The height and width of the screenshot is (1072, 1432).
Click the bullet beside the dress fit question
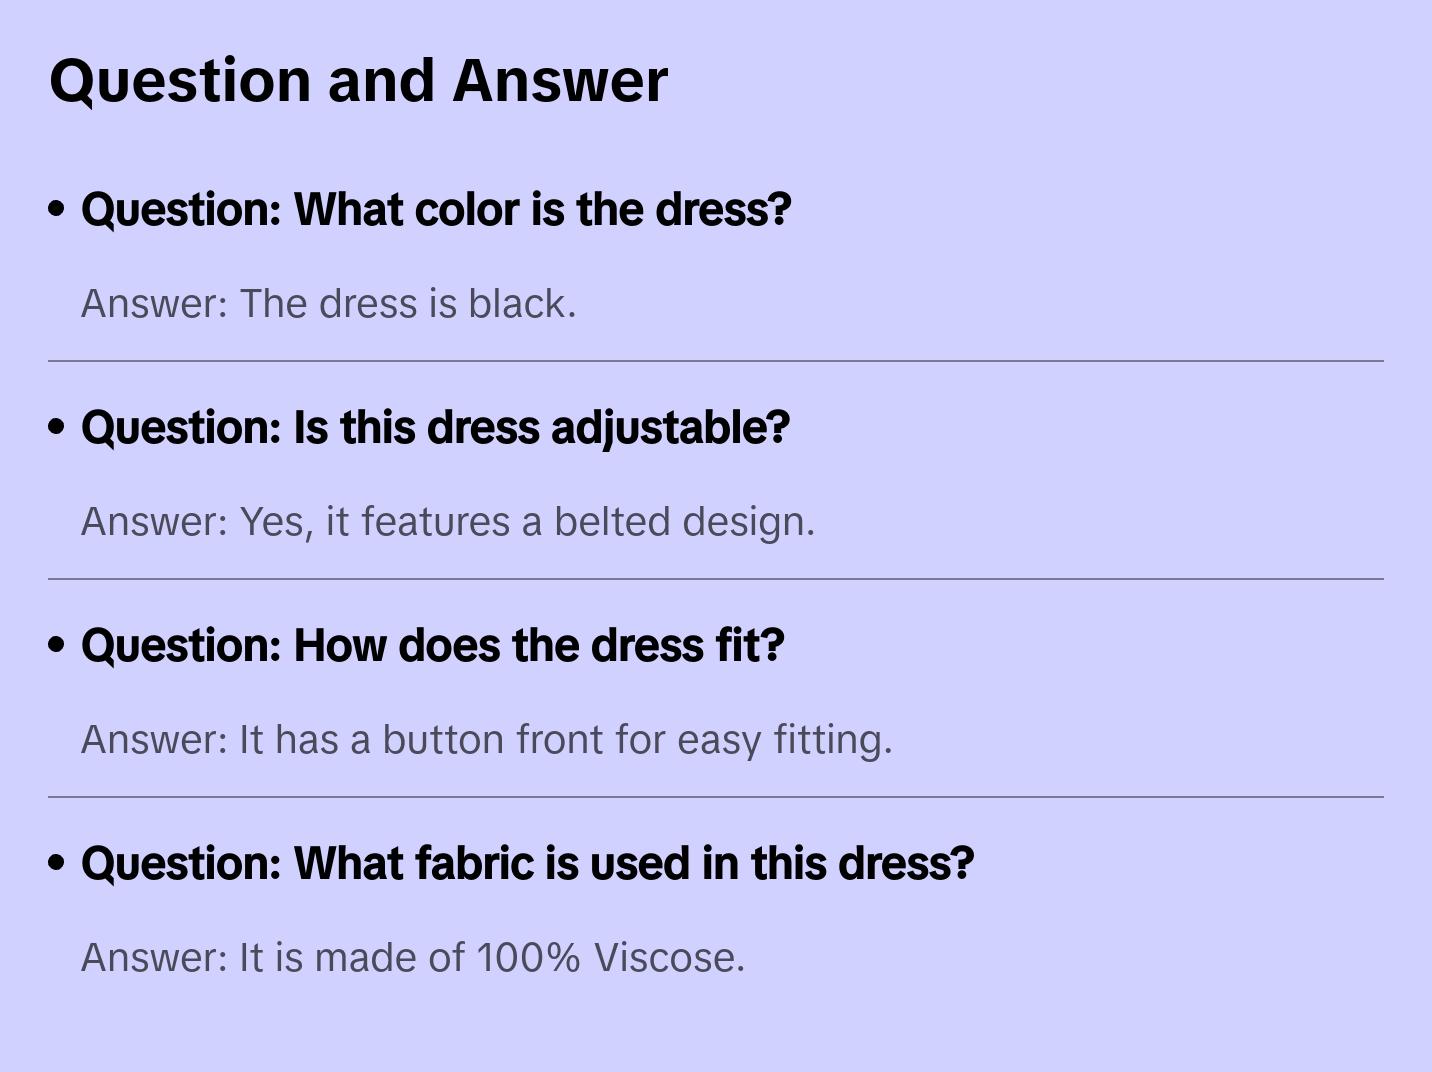click(x=57, y=645)
